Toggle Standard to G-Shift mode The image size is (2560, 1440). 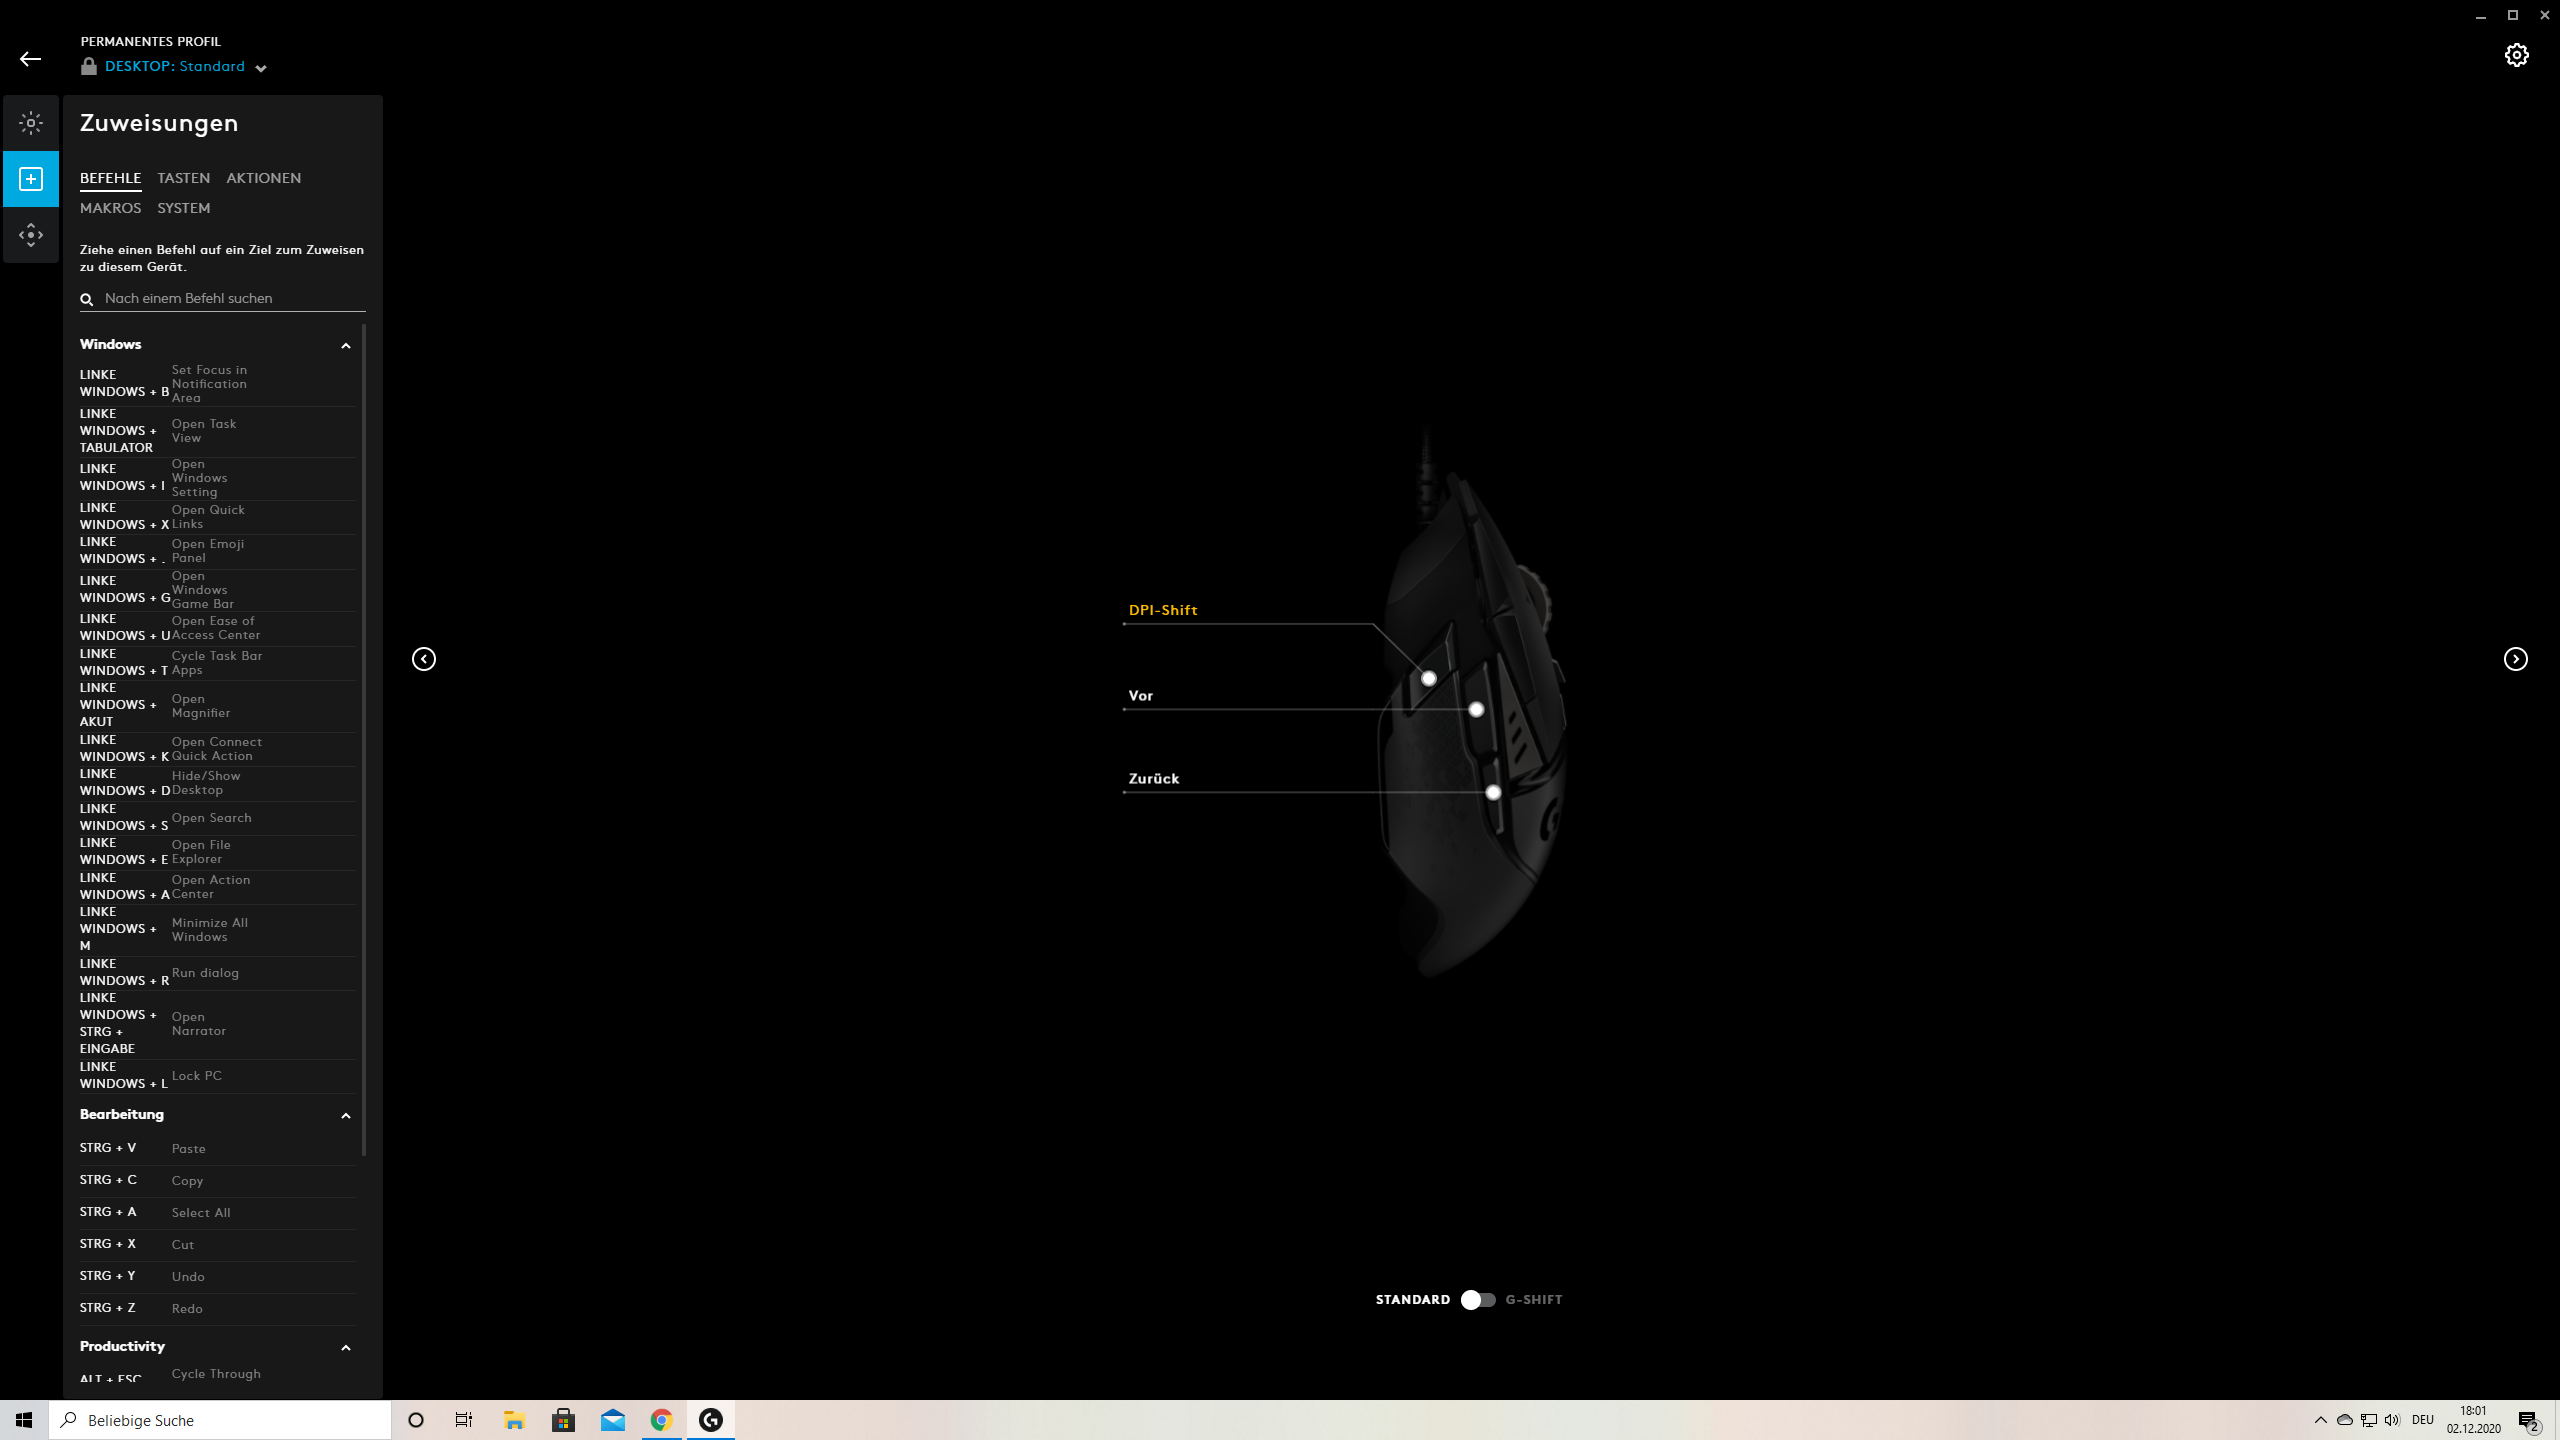(1478, 1300)
